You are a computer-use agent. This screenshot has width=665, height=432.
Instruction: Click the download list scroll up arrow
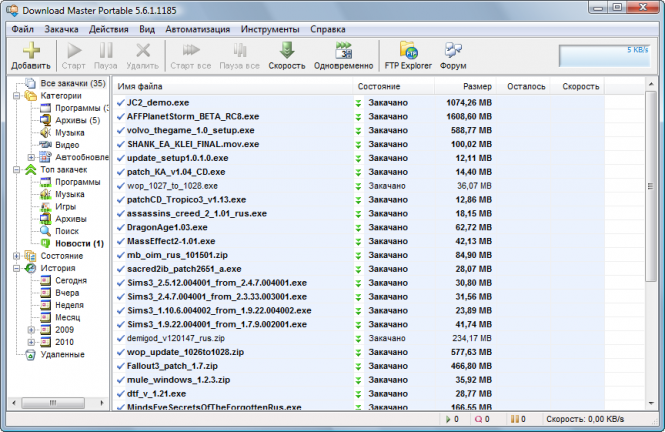coord(651,84)
